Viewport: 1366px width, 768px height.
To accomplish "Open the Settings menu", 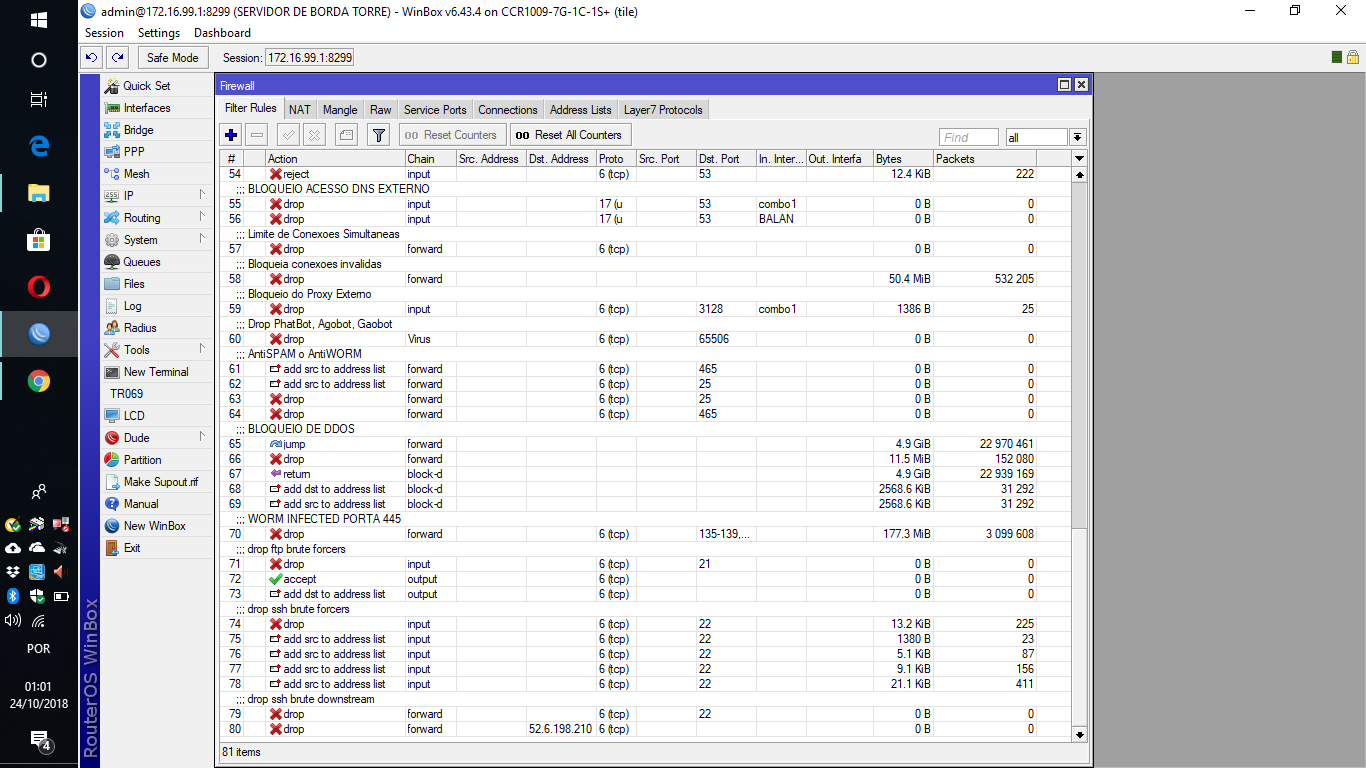I will click(x=158, y=33).
